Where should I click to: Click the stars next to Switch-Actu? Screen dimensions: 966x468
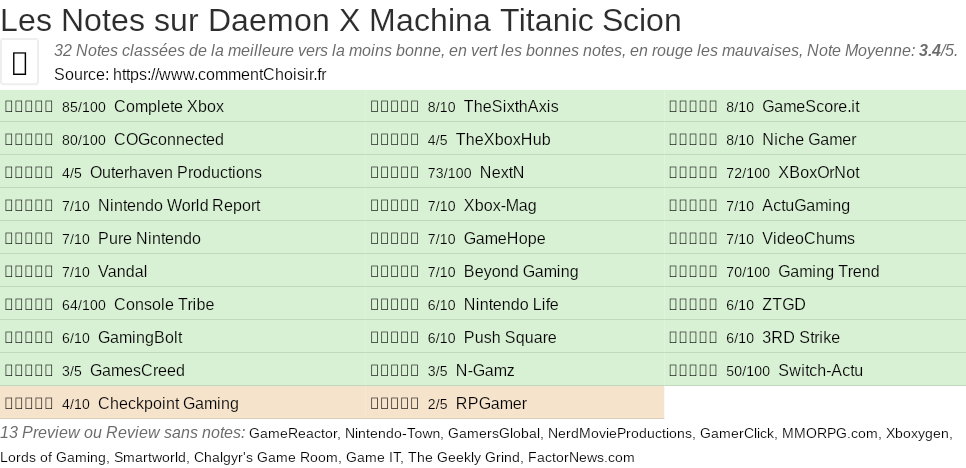click(x=693, y=371)
